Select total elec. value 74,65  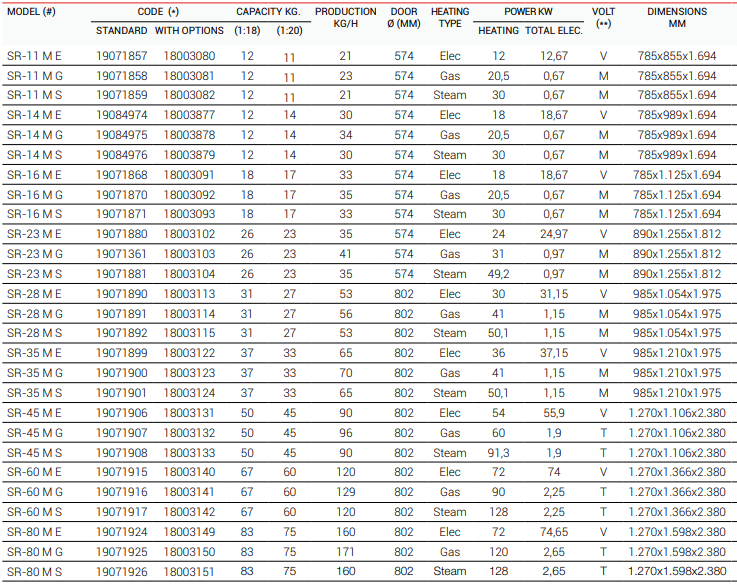pyautogui.click(x=554, y=532)
